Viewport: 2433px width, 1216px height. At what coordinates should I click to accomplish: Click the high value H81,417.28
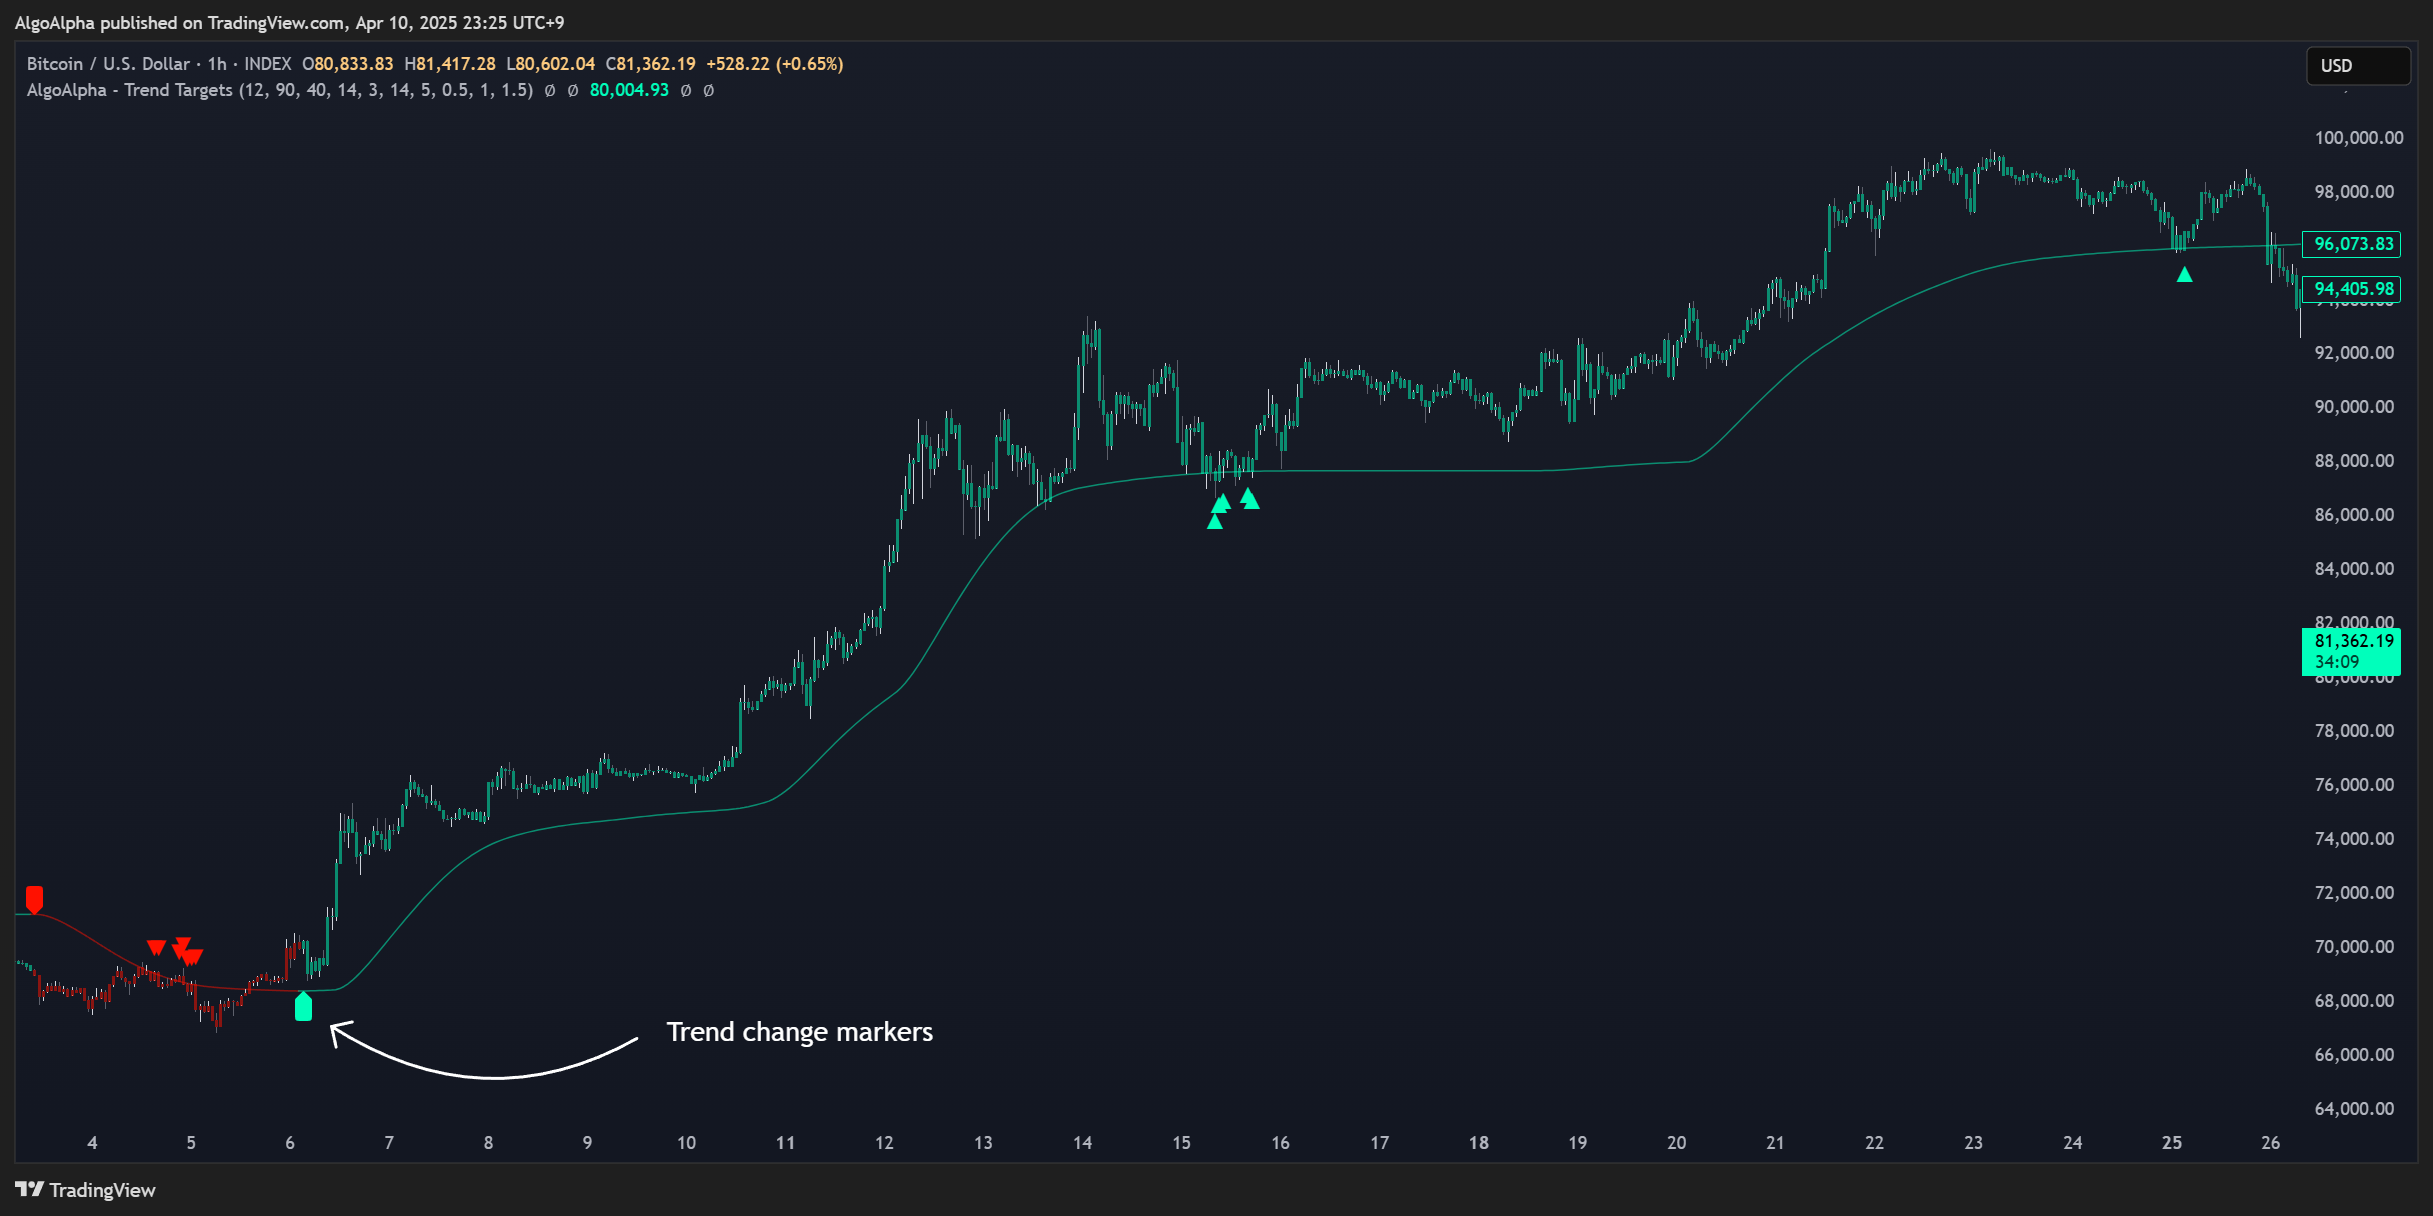450,64
